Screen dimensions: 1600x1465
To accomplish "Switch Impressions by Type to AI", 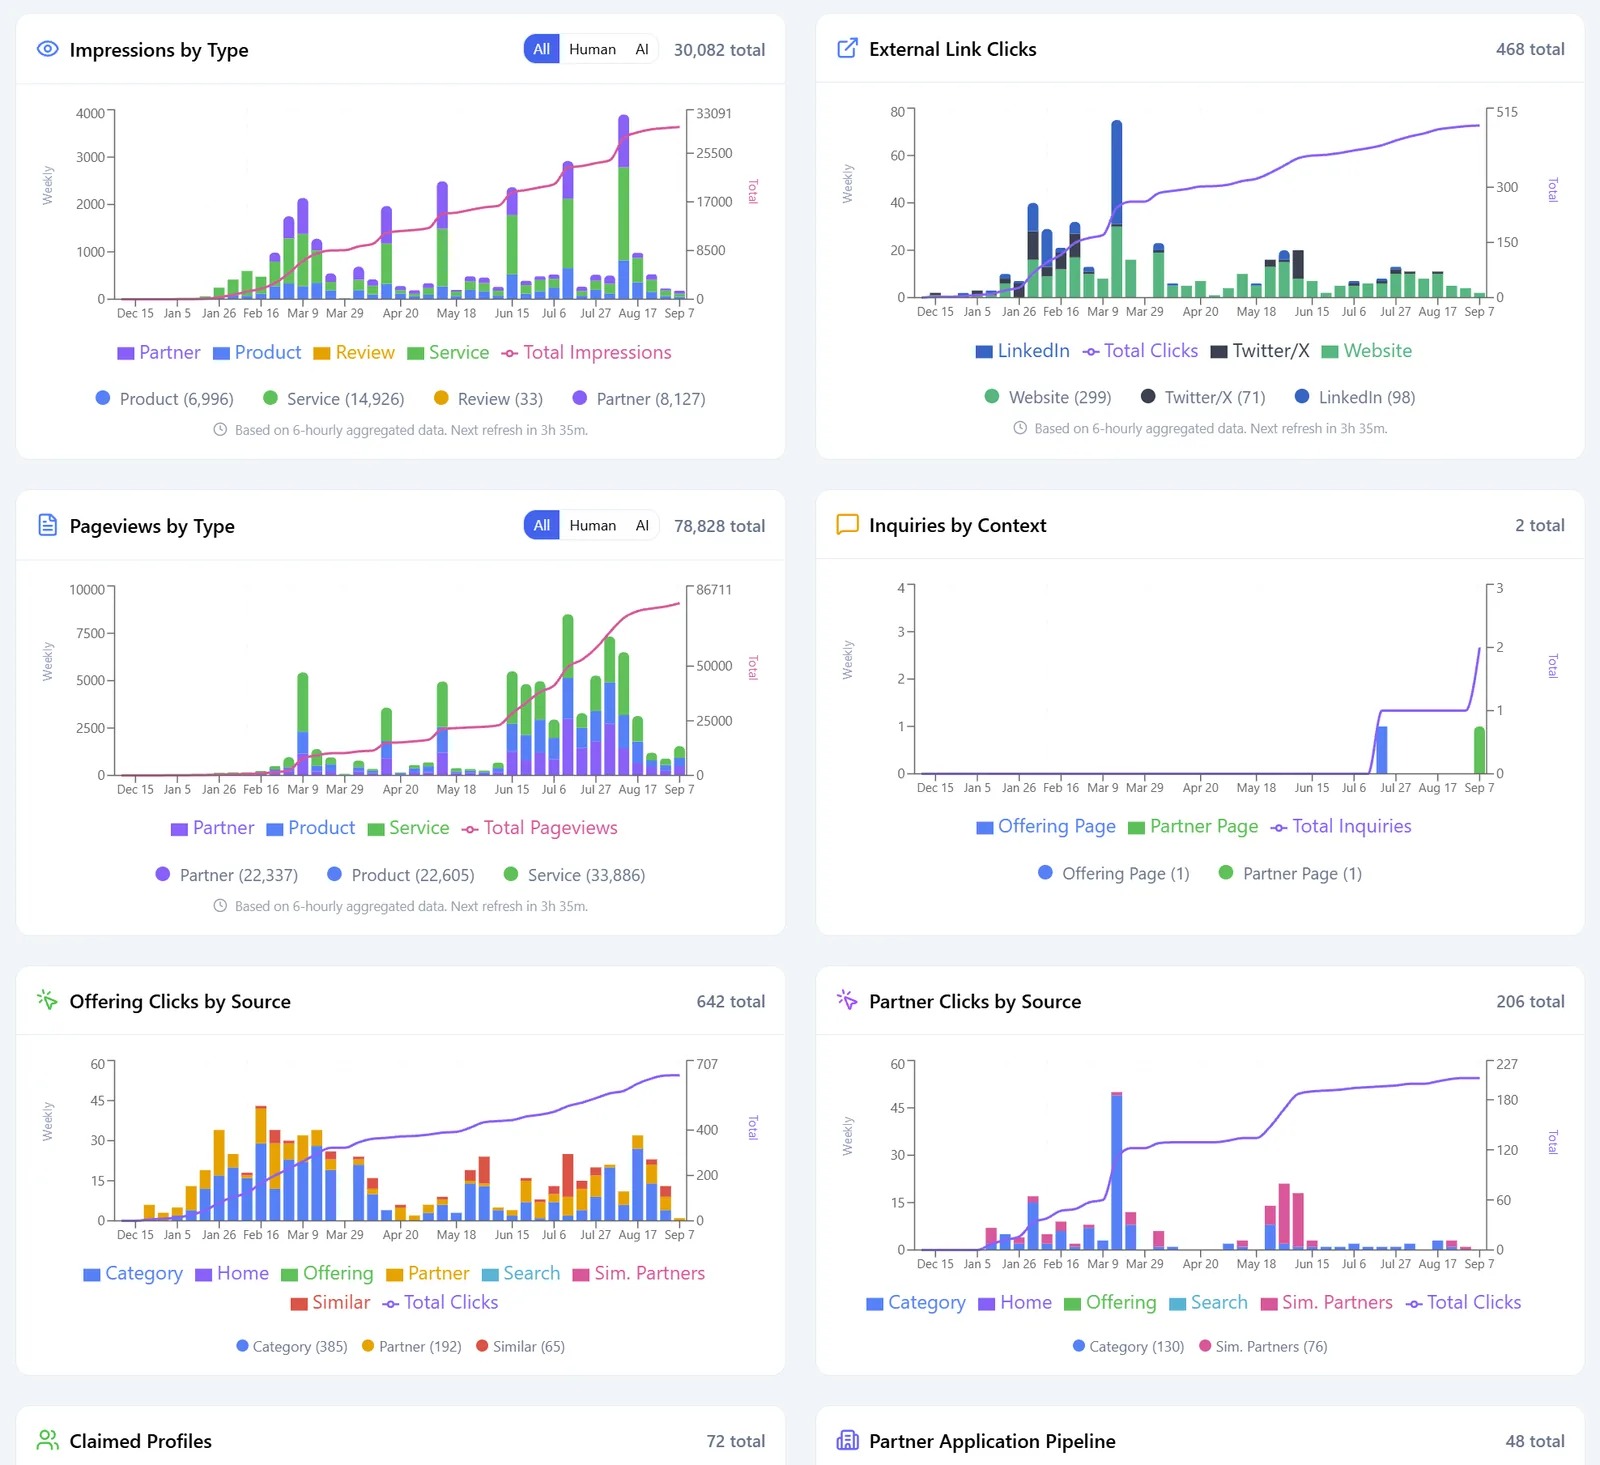I will coord(642,49).
